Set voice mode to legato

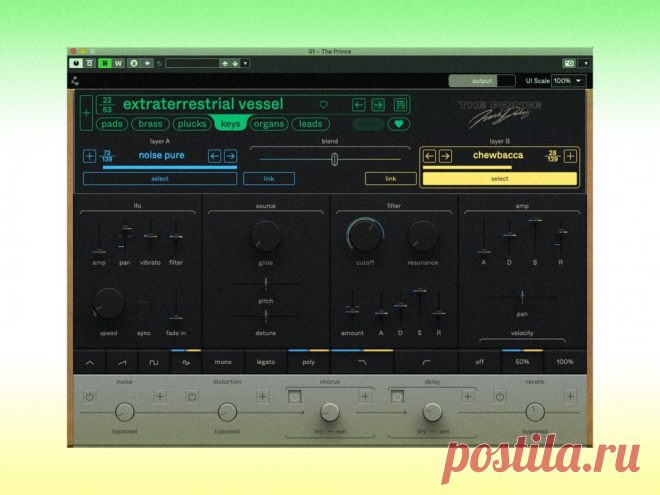(x=265, y=361)
